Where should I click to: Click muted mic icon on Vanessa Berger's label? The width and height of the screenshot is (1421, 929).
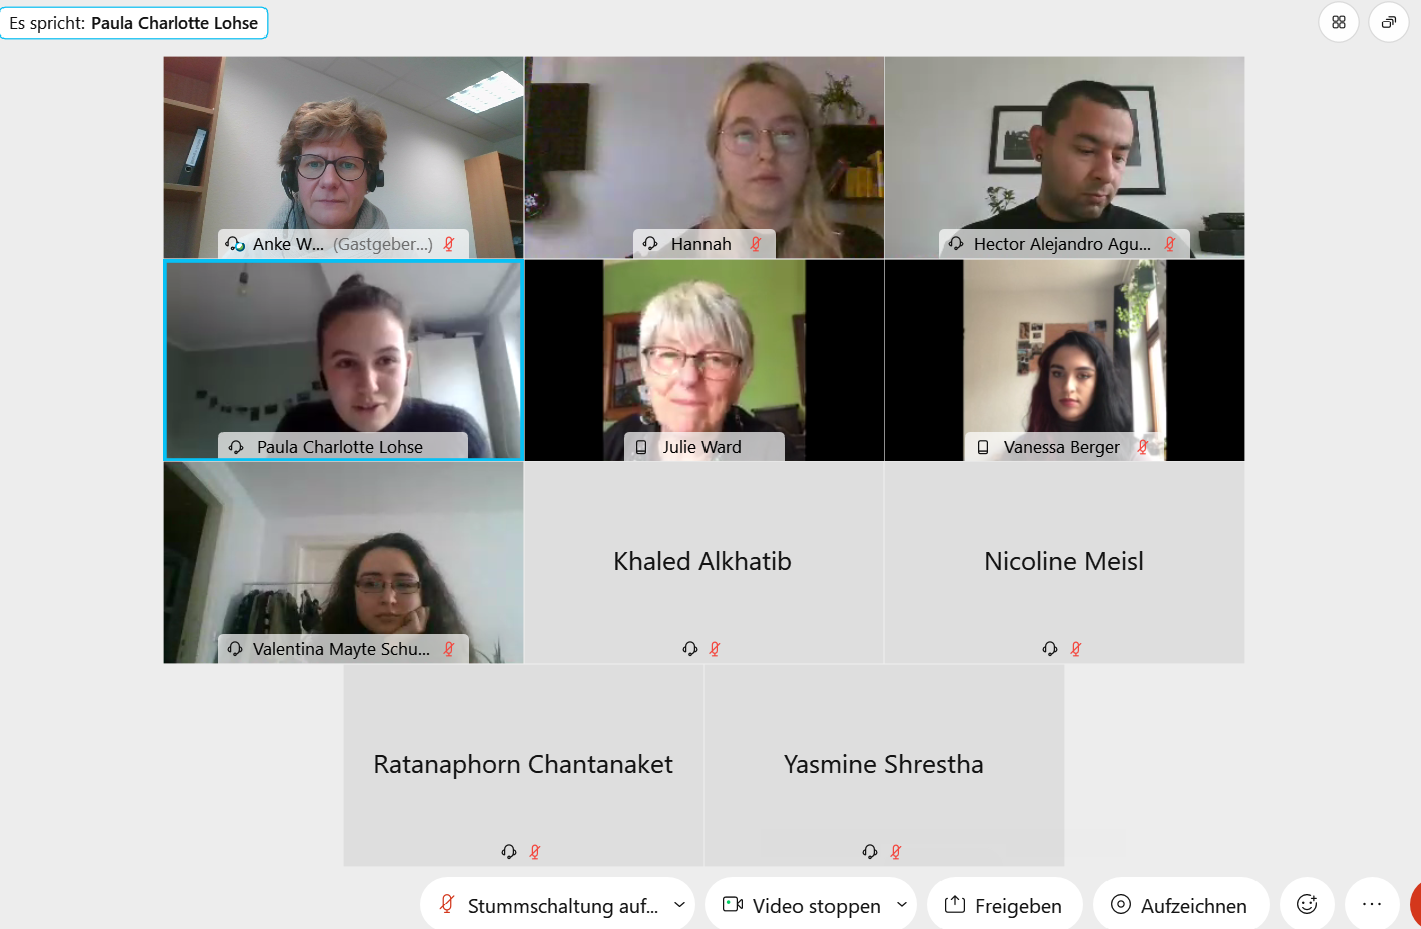click(x=1142, y=447)
